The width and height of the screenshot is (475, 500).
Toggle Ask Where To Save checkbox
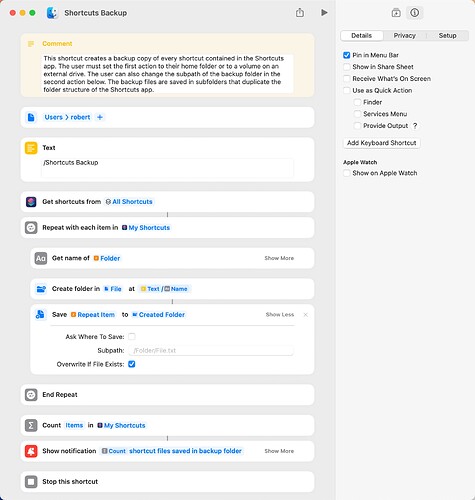point(132,336)
